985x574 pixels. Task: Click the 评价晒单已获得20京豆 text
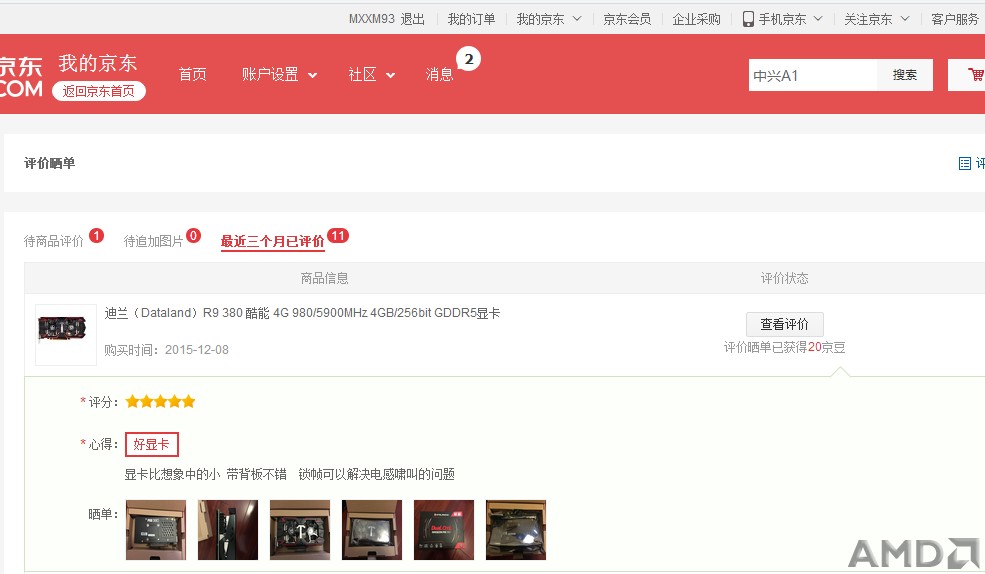click(x=785, y=347)
